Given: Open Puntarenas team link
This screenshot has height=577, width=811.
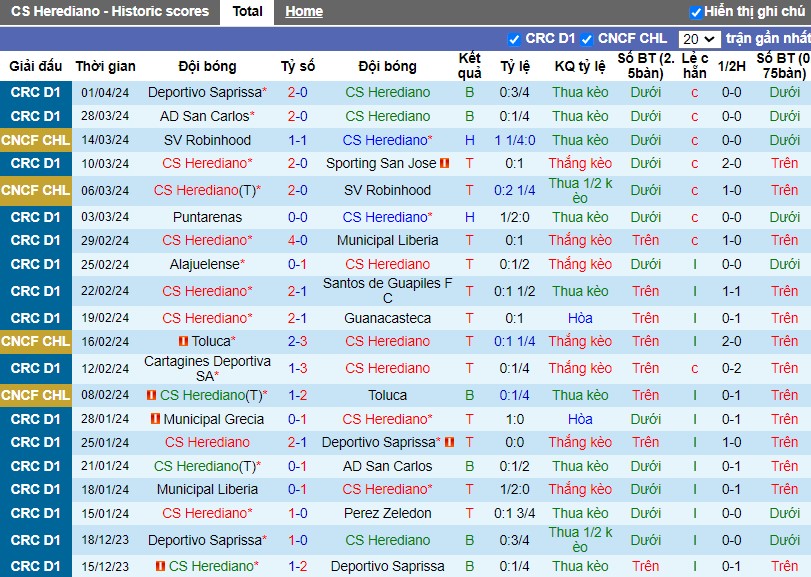Looking at the screenshot, I should pos(207,217).
